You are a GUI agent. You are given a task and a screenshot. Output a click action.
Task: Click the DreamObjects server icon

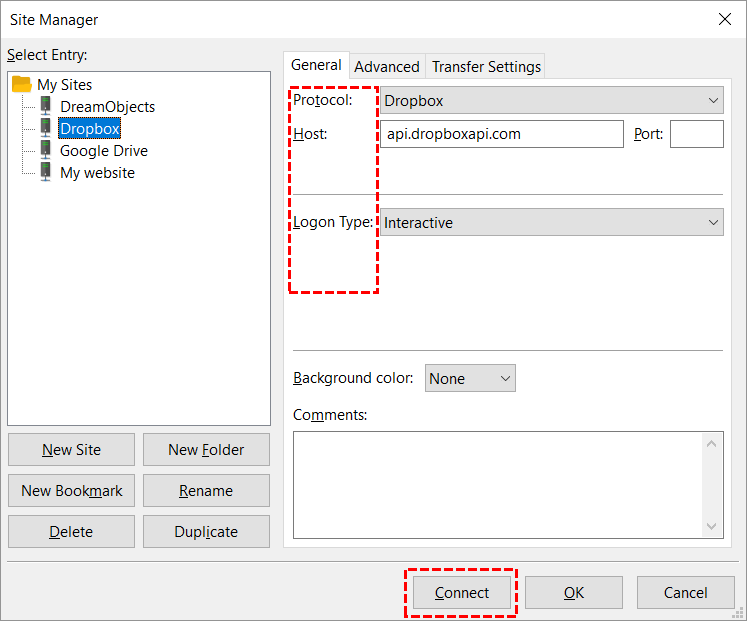(45, 106)
